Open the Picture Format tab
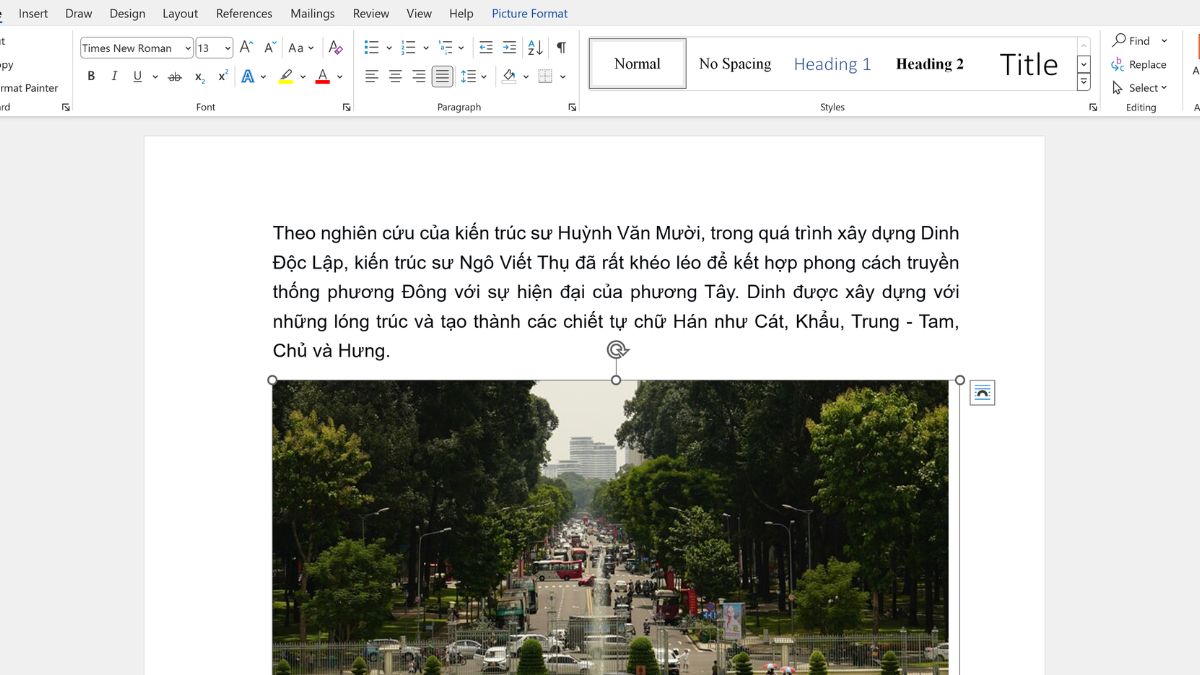 (530, 14)
